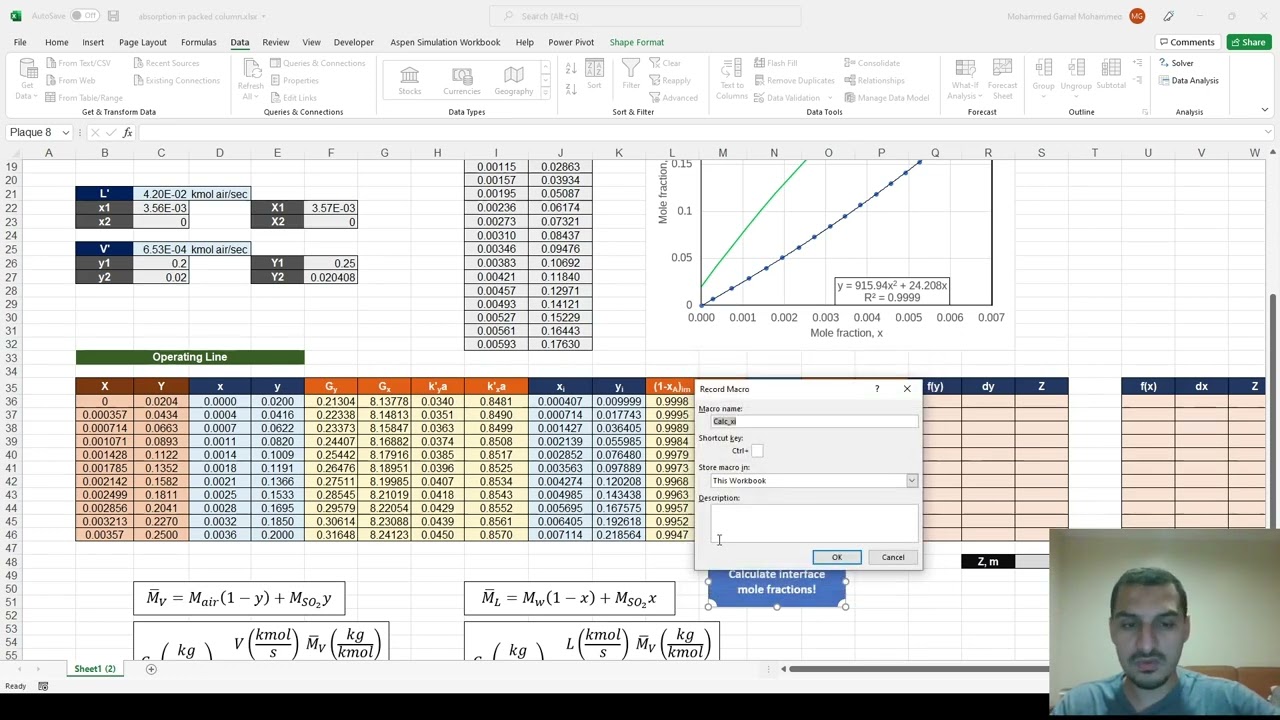Image resolution: width=1280 pixels, height=720 pixels.
Task: Confirm Record Macro with OK
Action: point(836,557)
